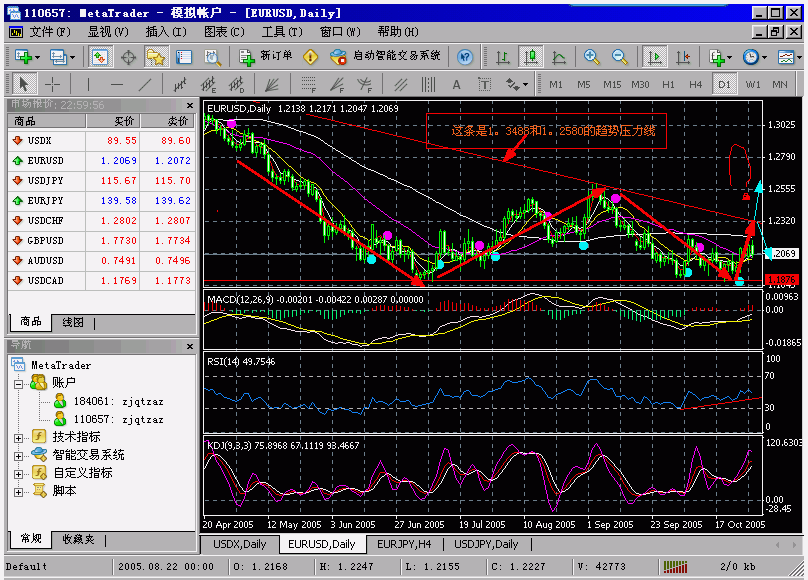Close the Market Watch panel
The height and width of the screenshot is (580, 808).
click(190, 105)
